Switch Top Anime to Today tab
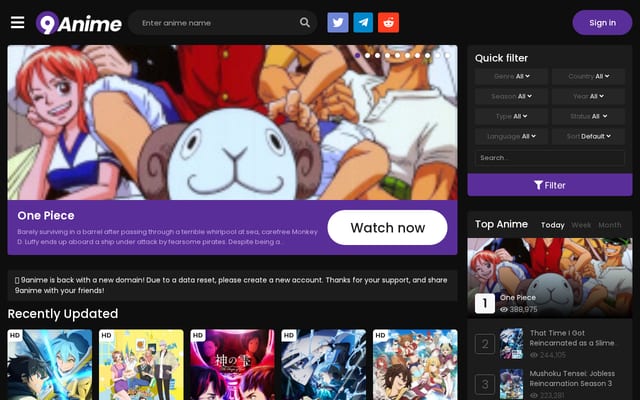 coord(553,225)
